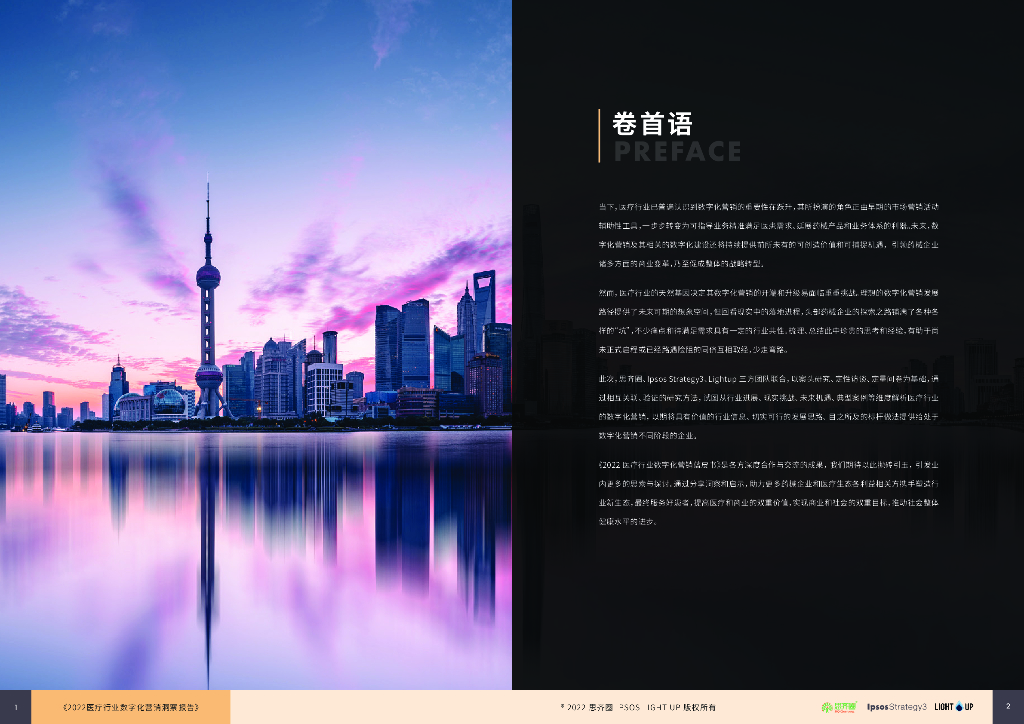This screenshot has height=724, width=1024.
Task: Click the © 2022 版权所有 copyright line
Action: tap(638, 707)
